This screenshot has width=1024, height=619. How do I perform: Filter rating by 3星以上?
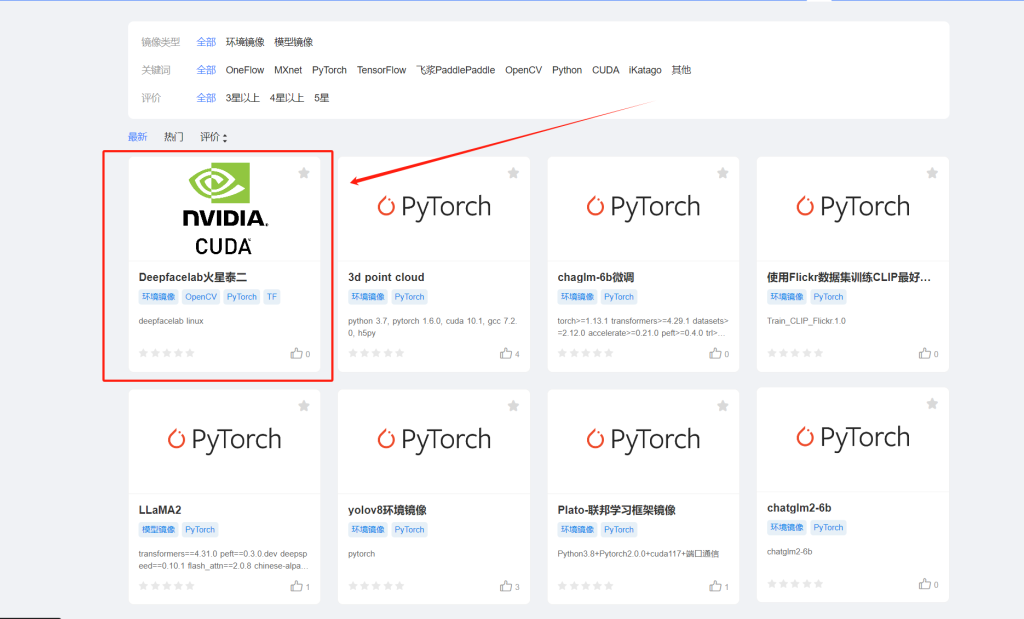[x=242, y=98]
